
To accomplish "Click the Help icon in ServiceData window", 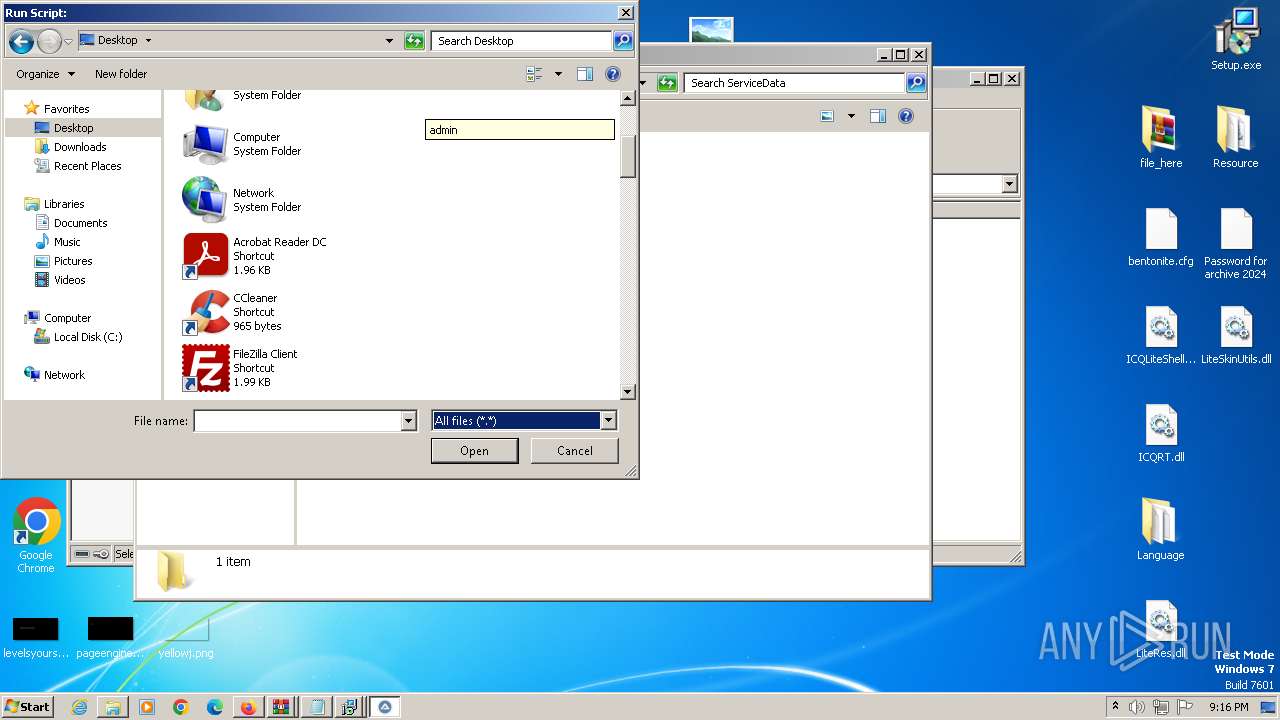I will [x=906, y=116].
